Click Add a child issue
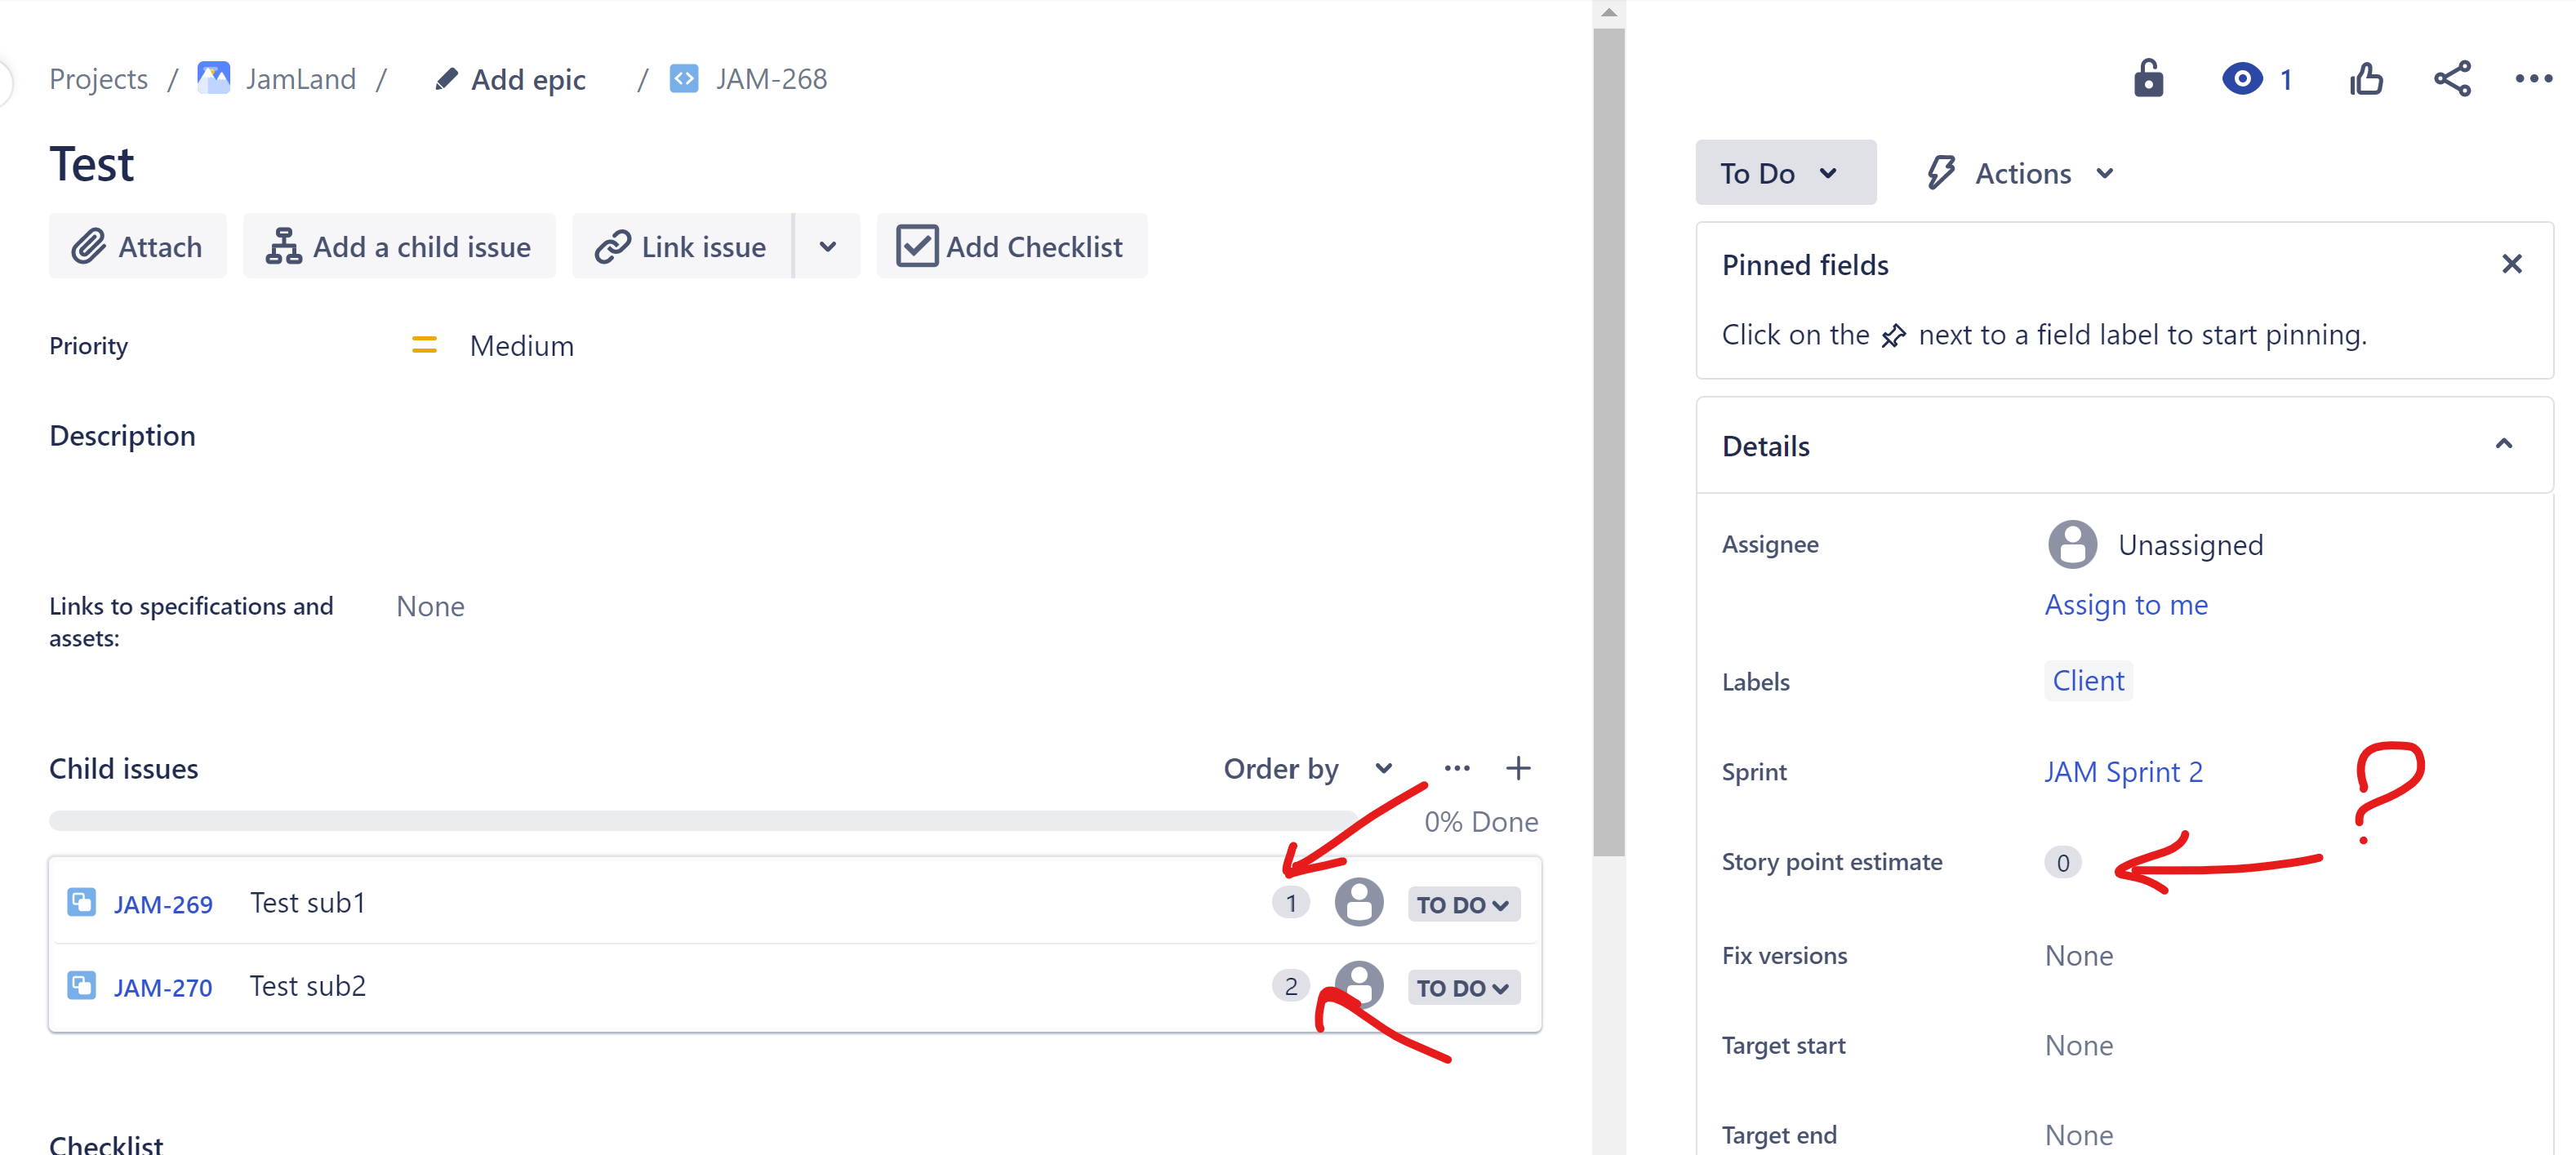2576x1155 pixels. [399, 246]
